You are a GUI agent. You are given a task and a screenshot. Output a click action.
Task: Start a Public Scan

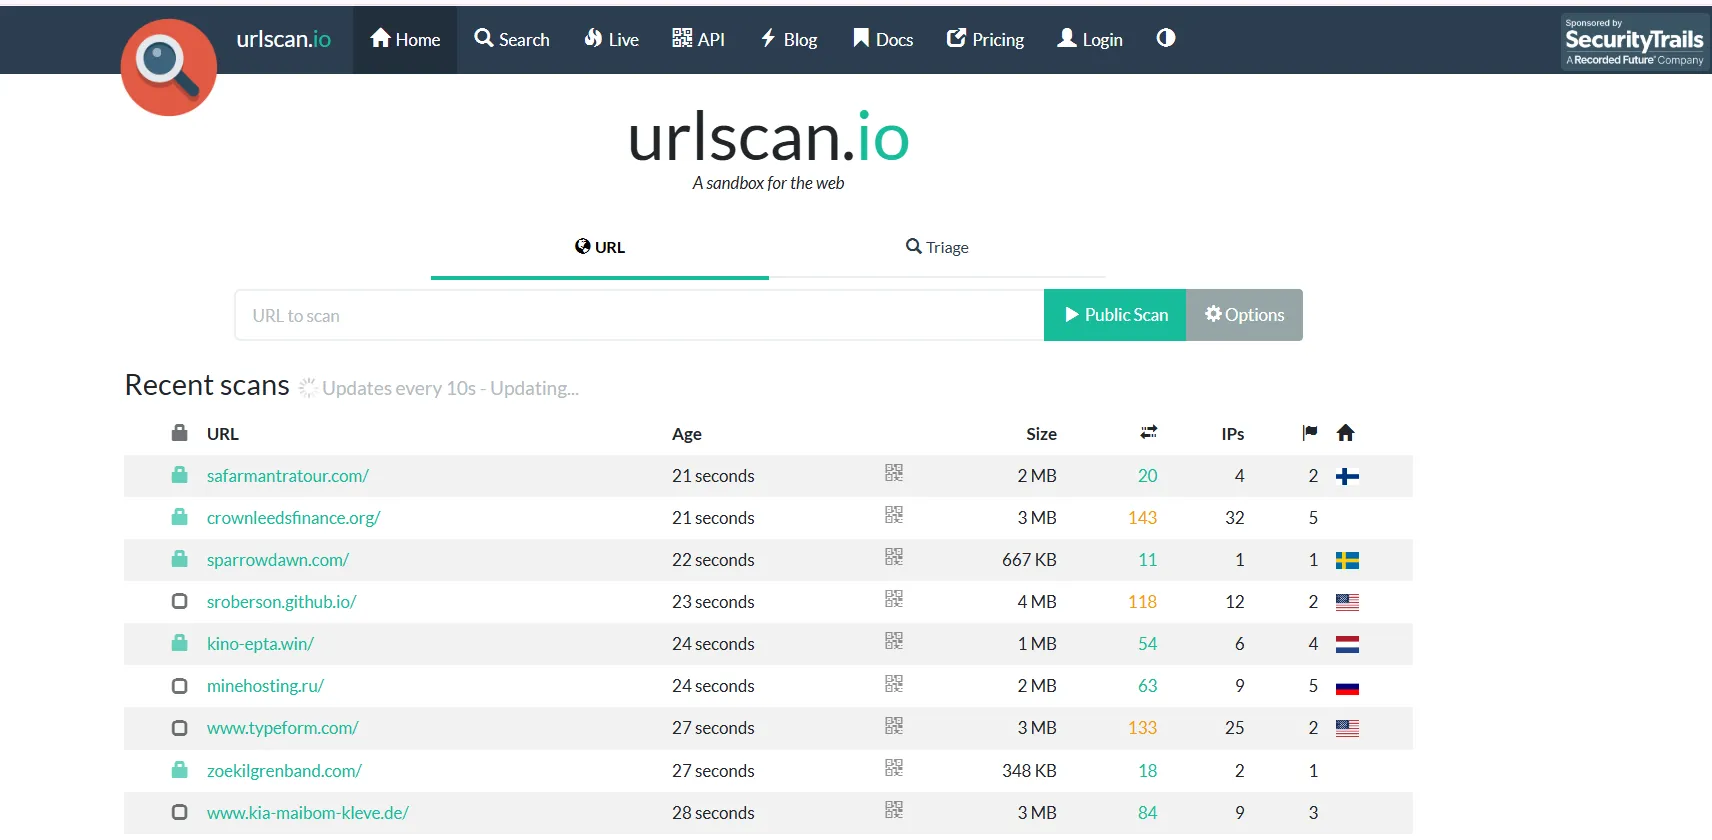pyautogui.click(x=1115, y=315)
